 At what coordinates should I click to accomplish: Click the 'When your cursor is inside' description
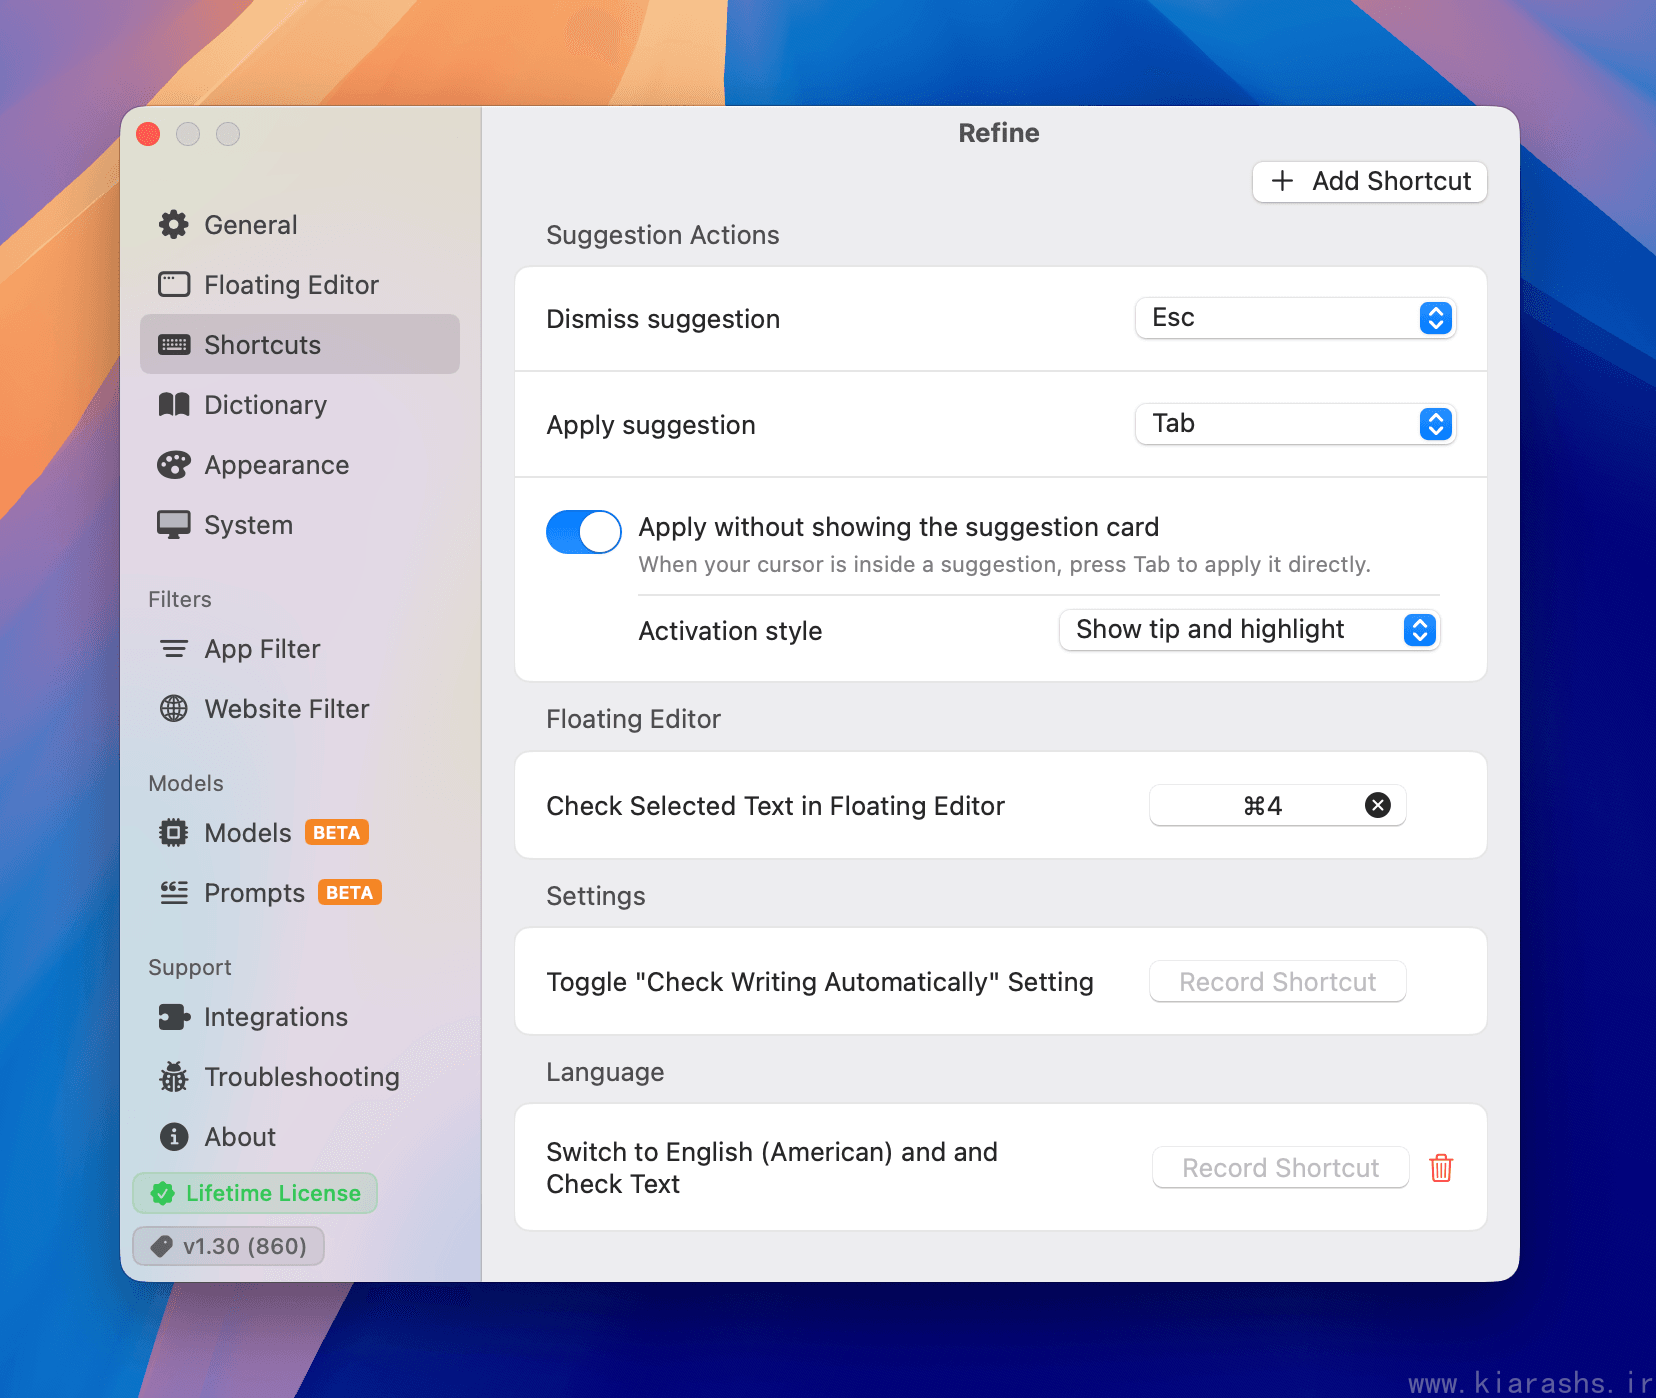point(1004,565)
